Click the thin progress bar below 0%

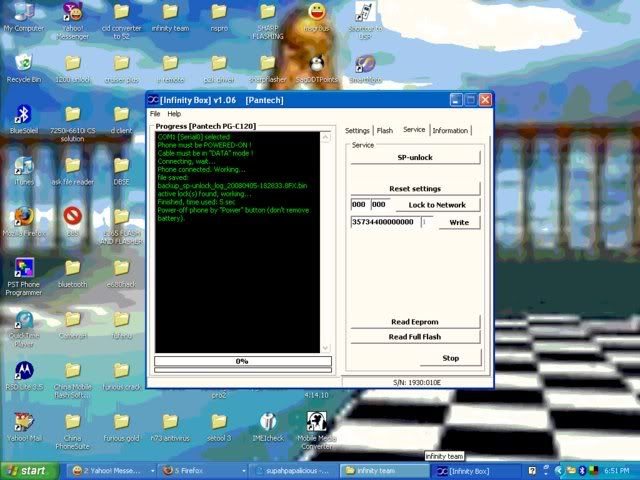pos(243,370)
